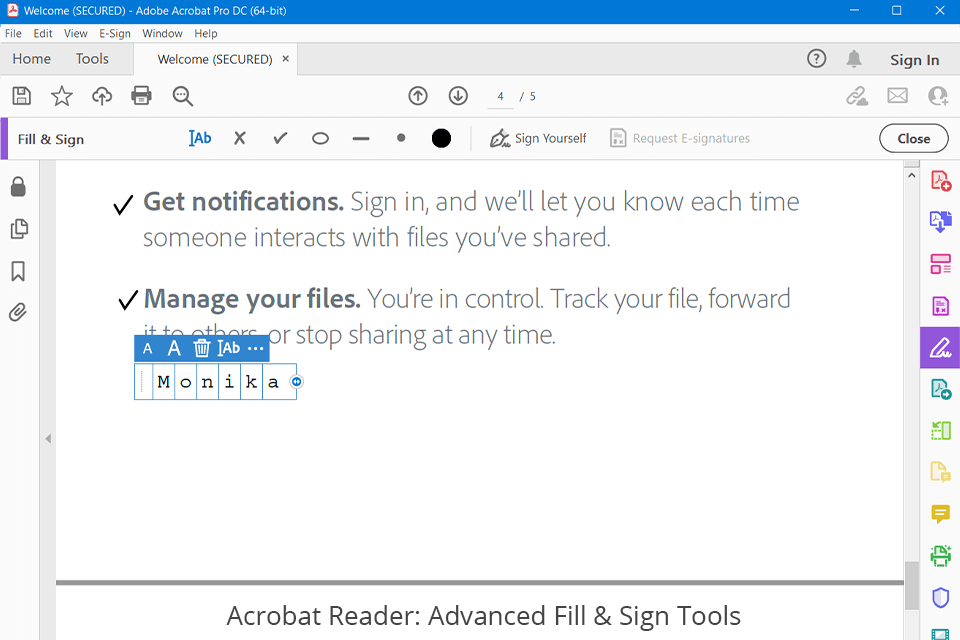
Task: Open the pale yellow document tool icon
Action: pos(940,472)
